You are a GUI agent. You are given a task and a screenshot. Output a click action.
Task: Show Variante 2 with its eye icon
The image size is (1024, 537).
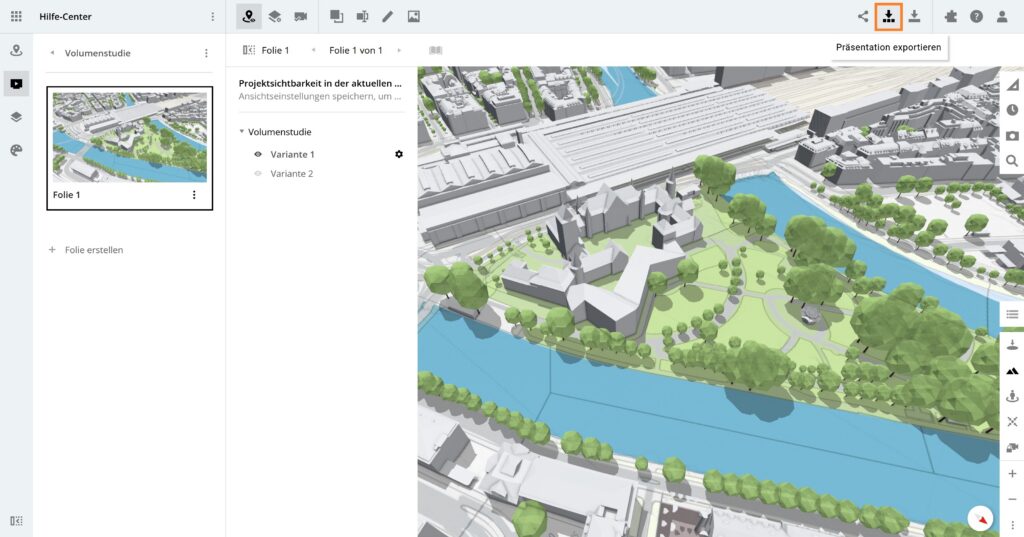[x=258, y=174]
